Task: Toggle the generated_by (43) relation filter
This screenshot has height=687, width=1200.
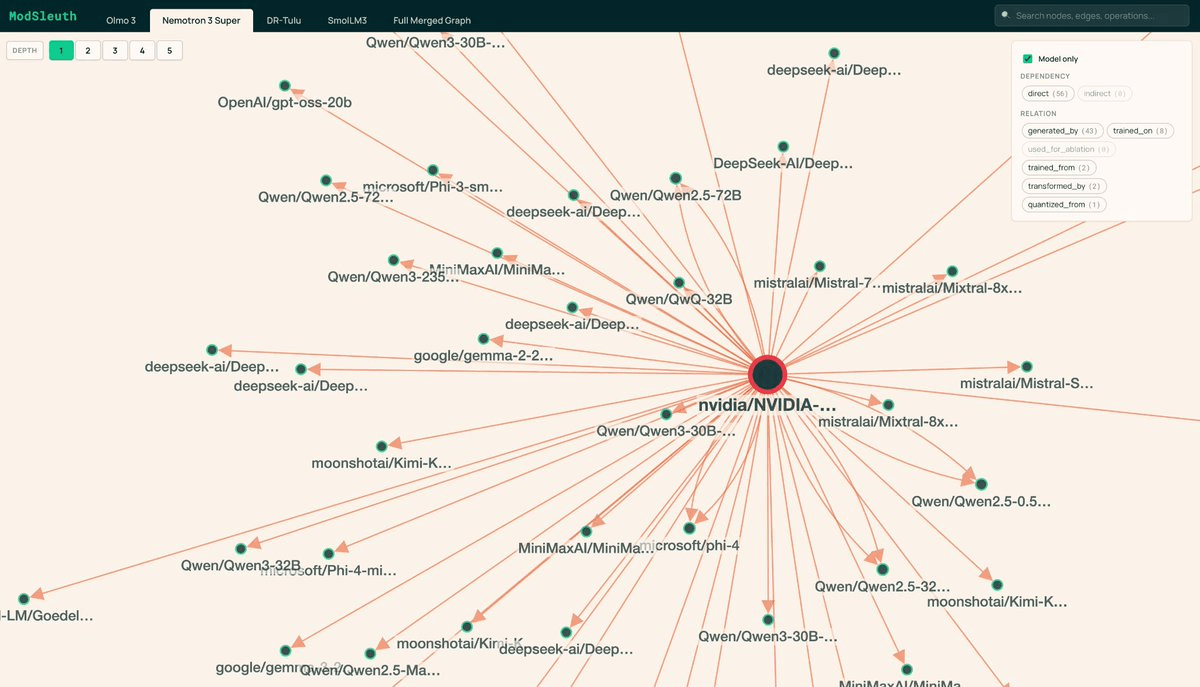Action: [x=1062, y=131]
